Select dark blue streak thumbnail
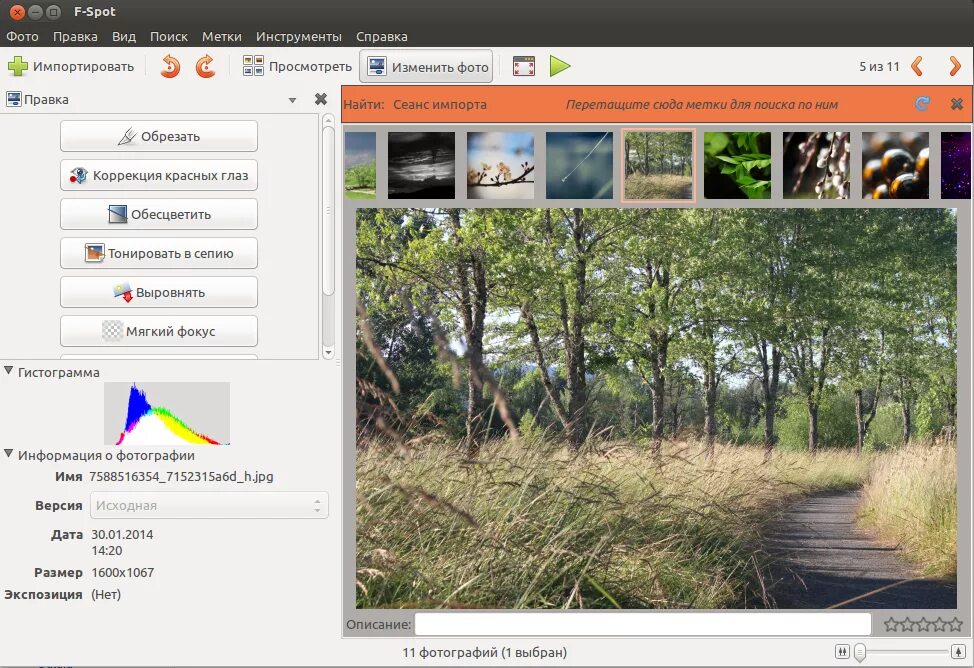The width and height of the screenshot is (974, 668). click(x=580, y=165)
